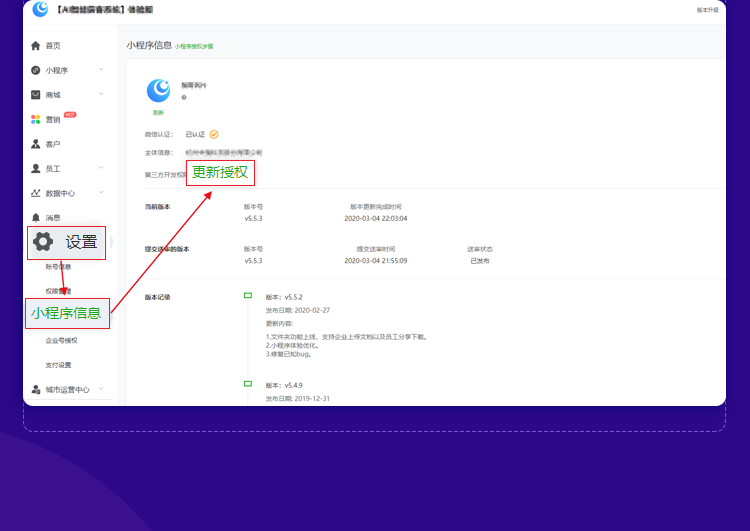Click 版本升级 in the top right
750x531 pixels.
click(x=707, y=10)
